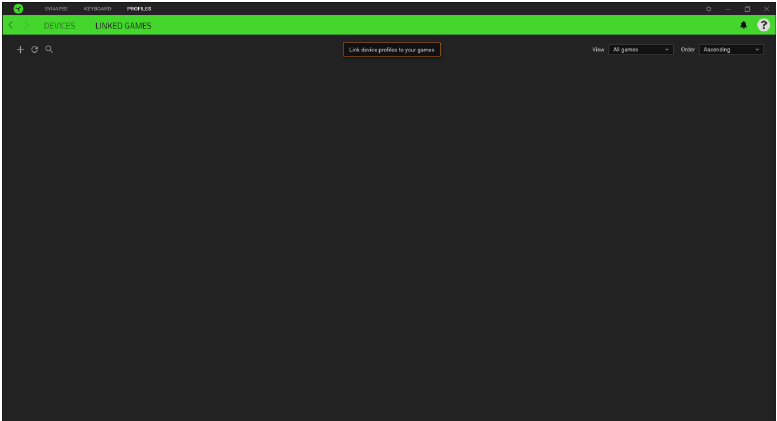Expand the Order Ascending dropdown

tap(731, 50)
